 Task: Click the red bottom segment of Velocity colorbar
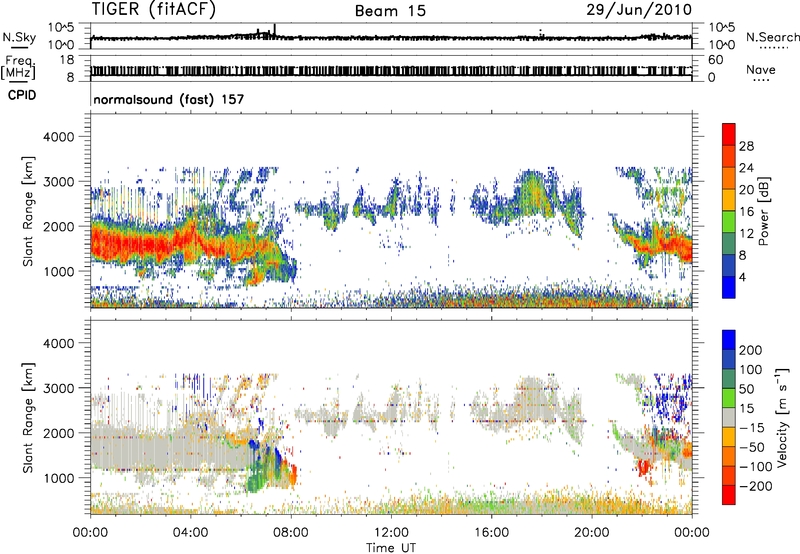click(729, 495)
